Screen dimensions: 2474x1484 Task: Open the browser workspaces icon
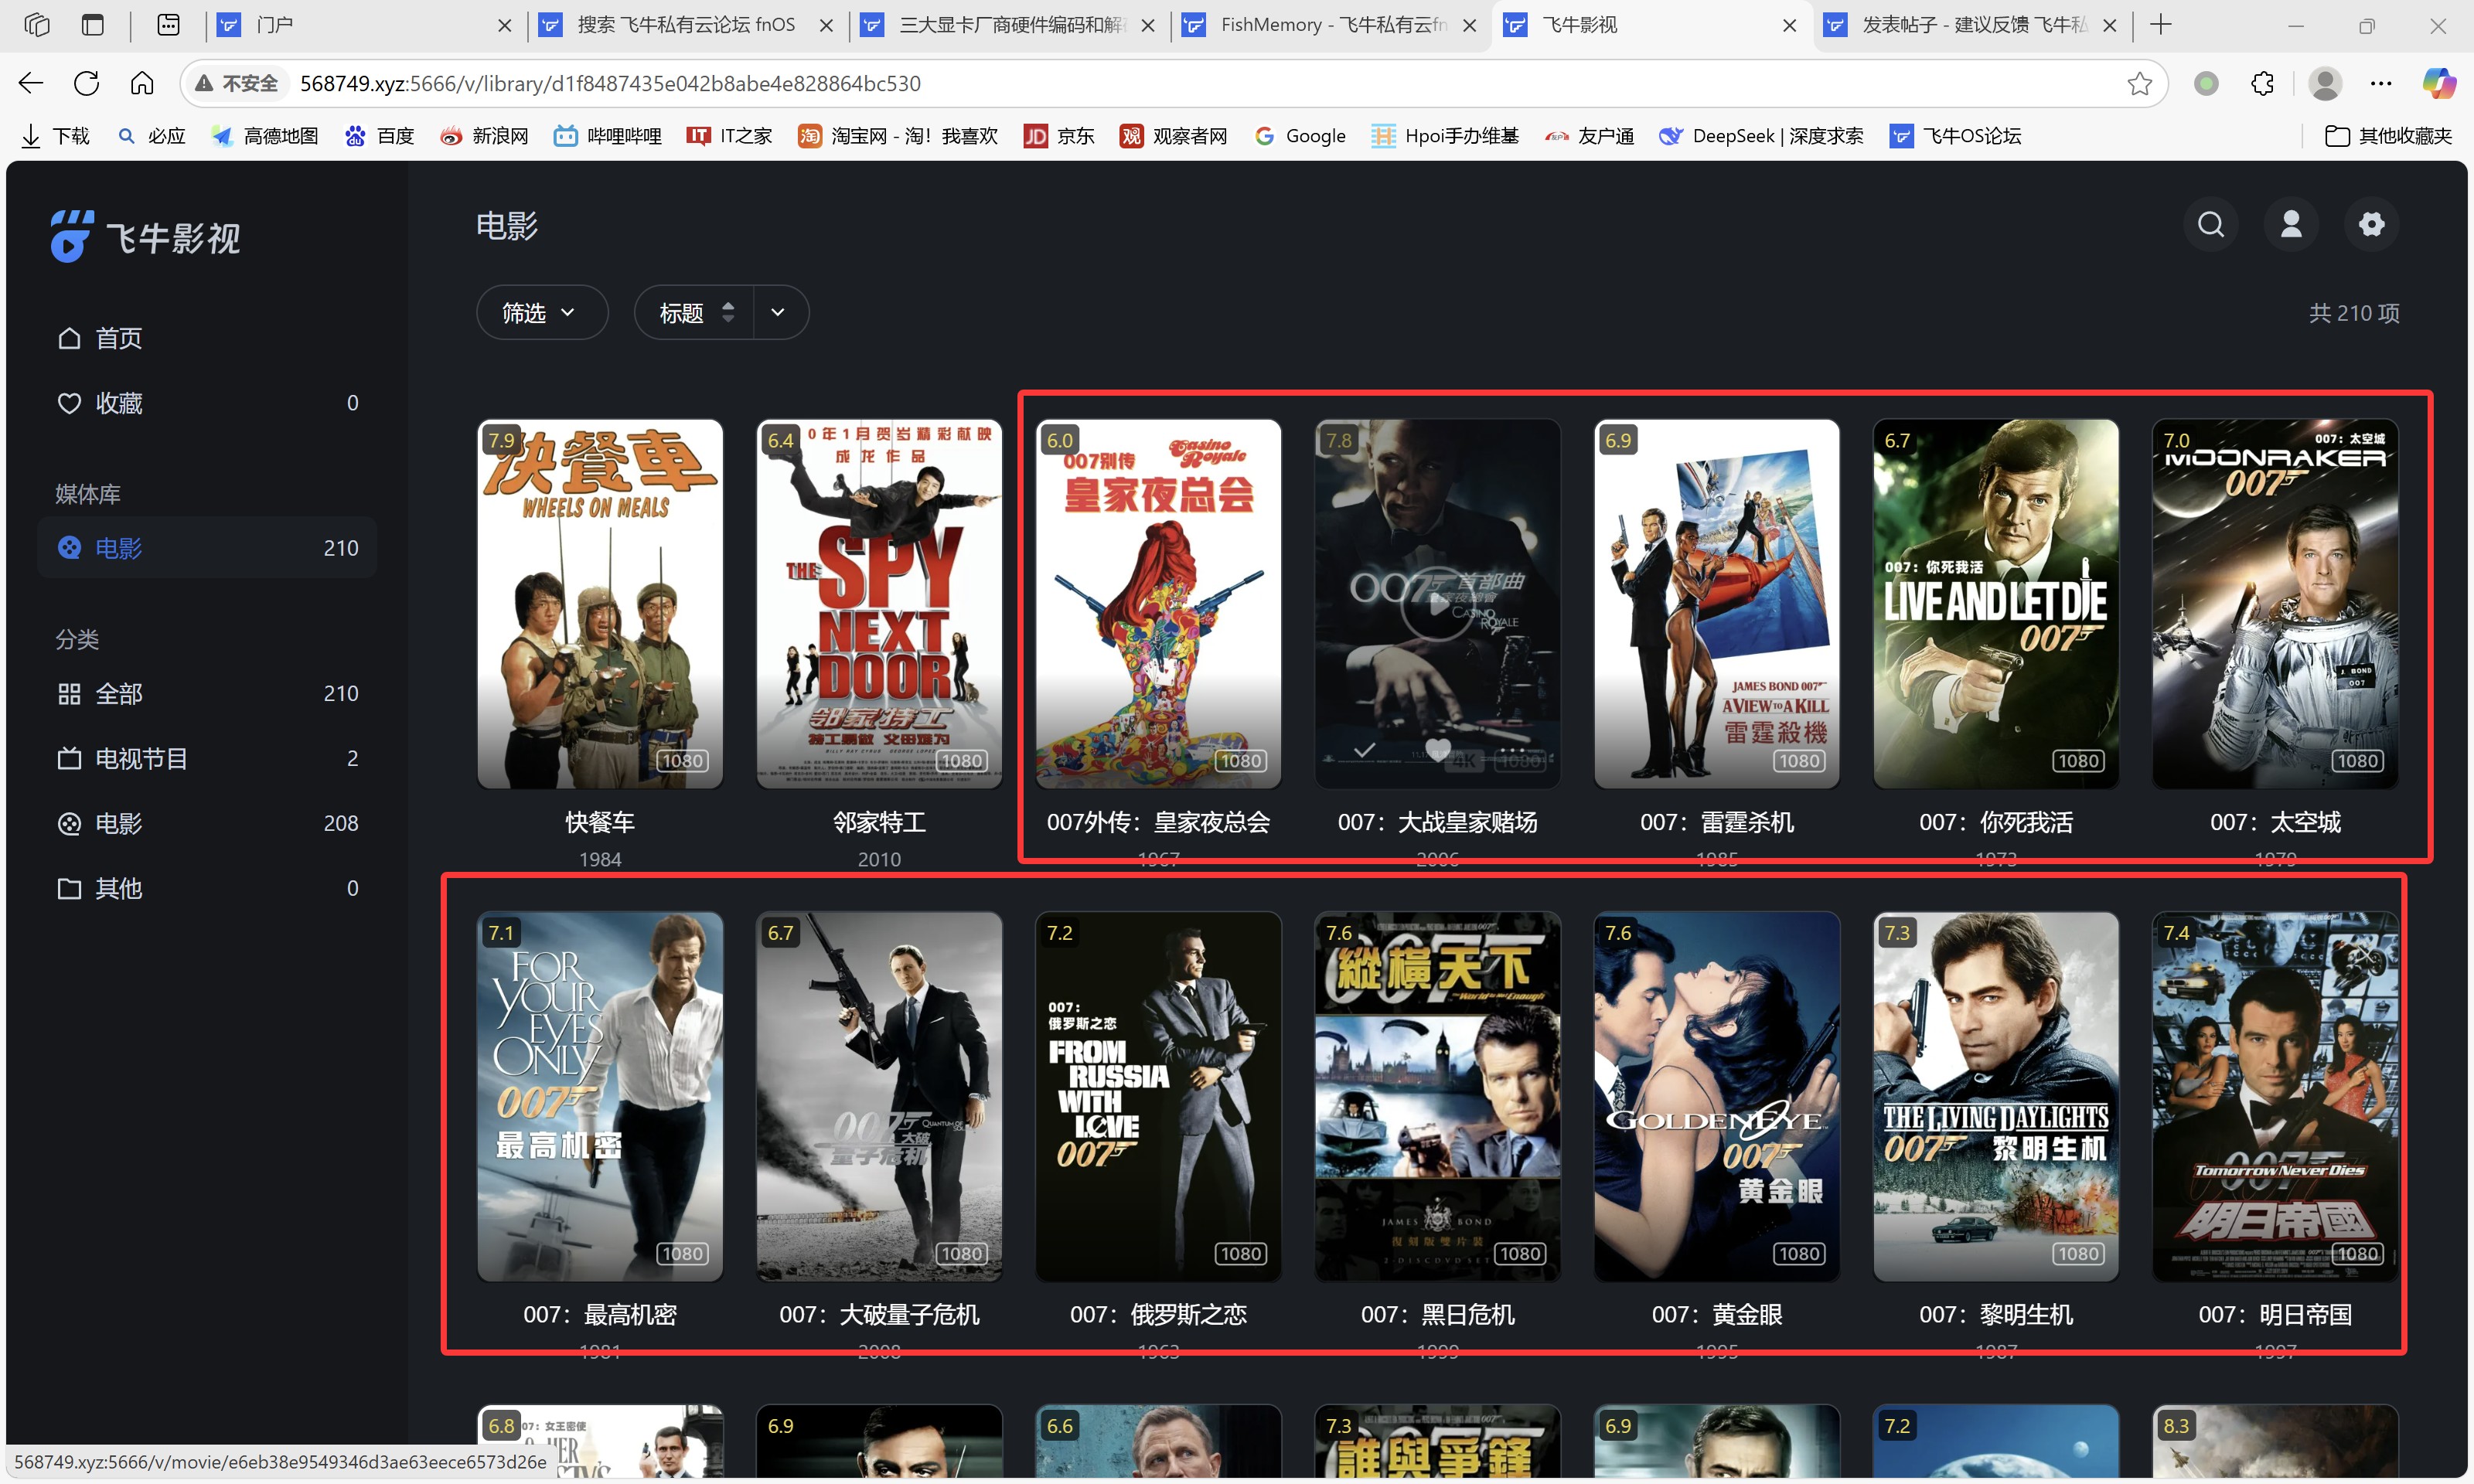(x=37, y=25)
